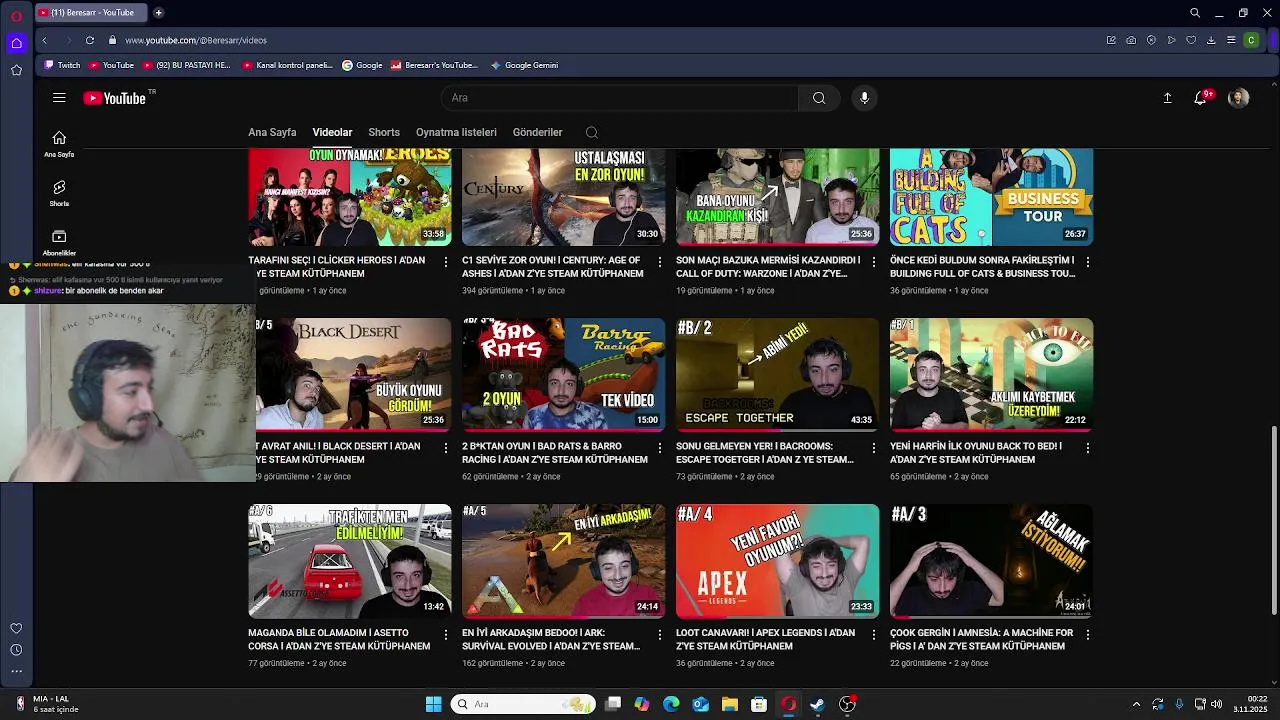The image size is (1280, 720).
Task: Open Opera sidebar history clock icon
Action: coord(16,650)
